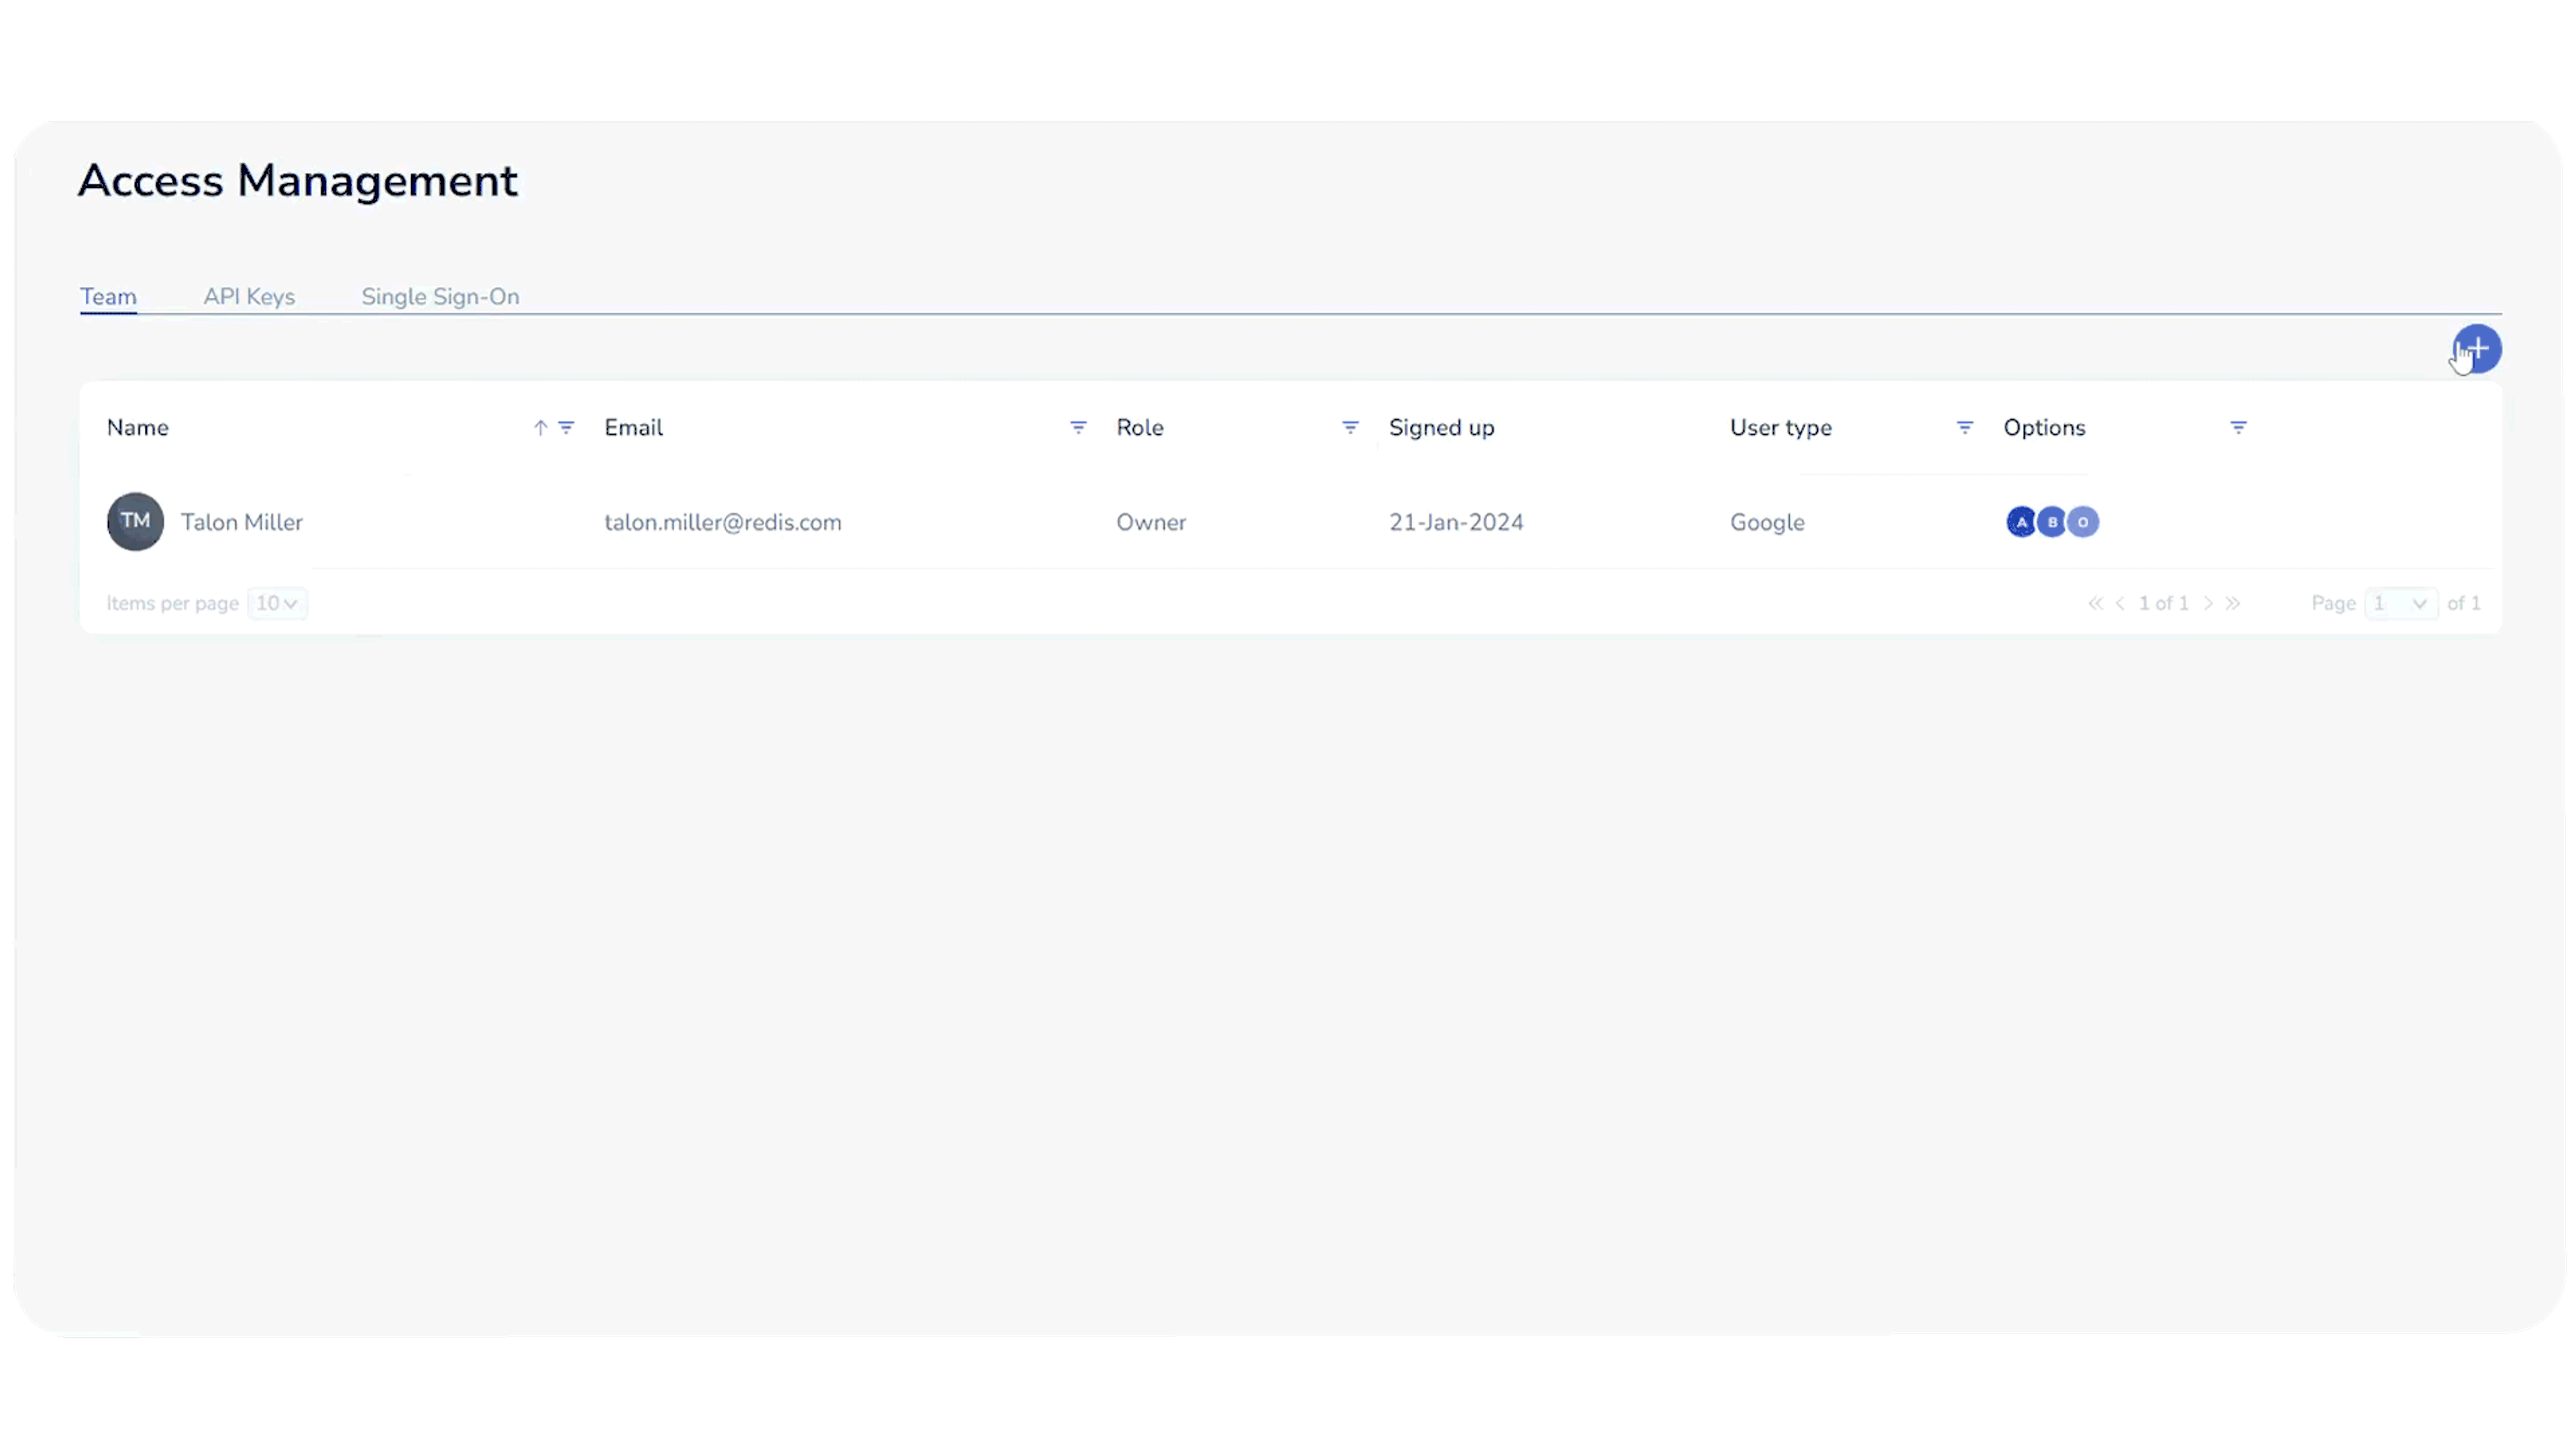This screenshot has width=2576, height=1449.
Task: Open the Role column filter icon
Action: coord(1350,428)
